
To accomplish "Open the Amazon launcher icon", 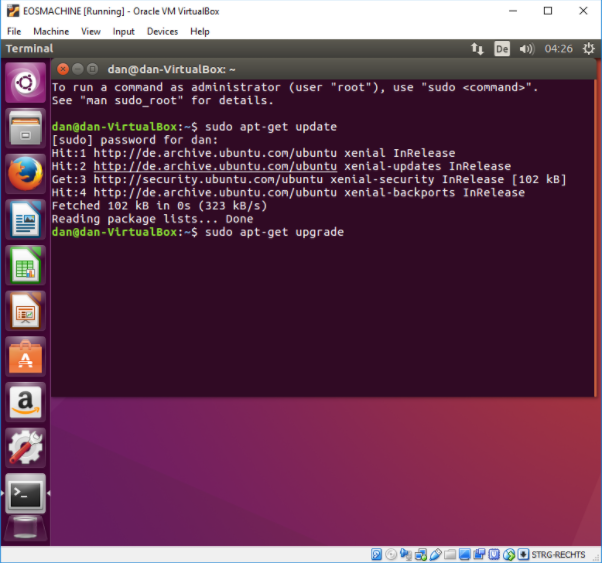I will 25,402.
